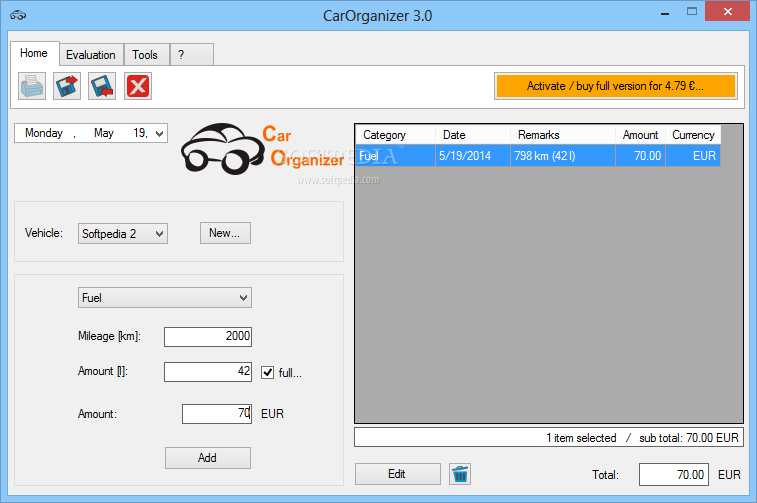
Task: Open the Fuel category dropdown
Action: click(x=244, y=298)
